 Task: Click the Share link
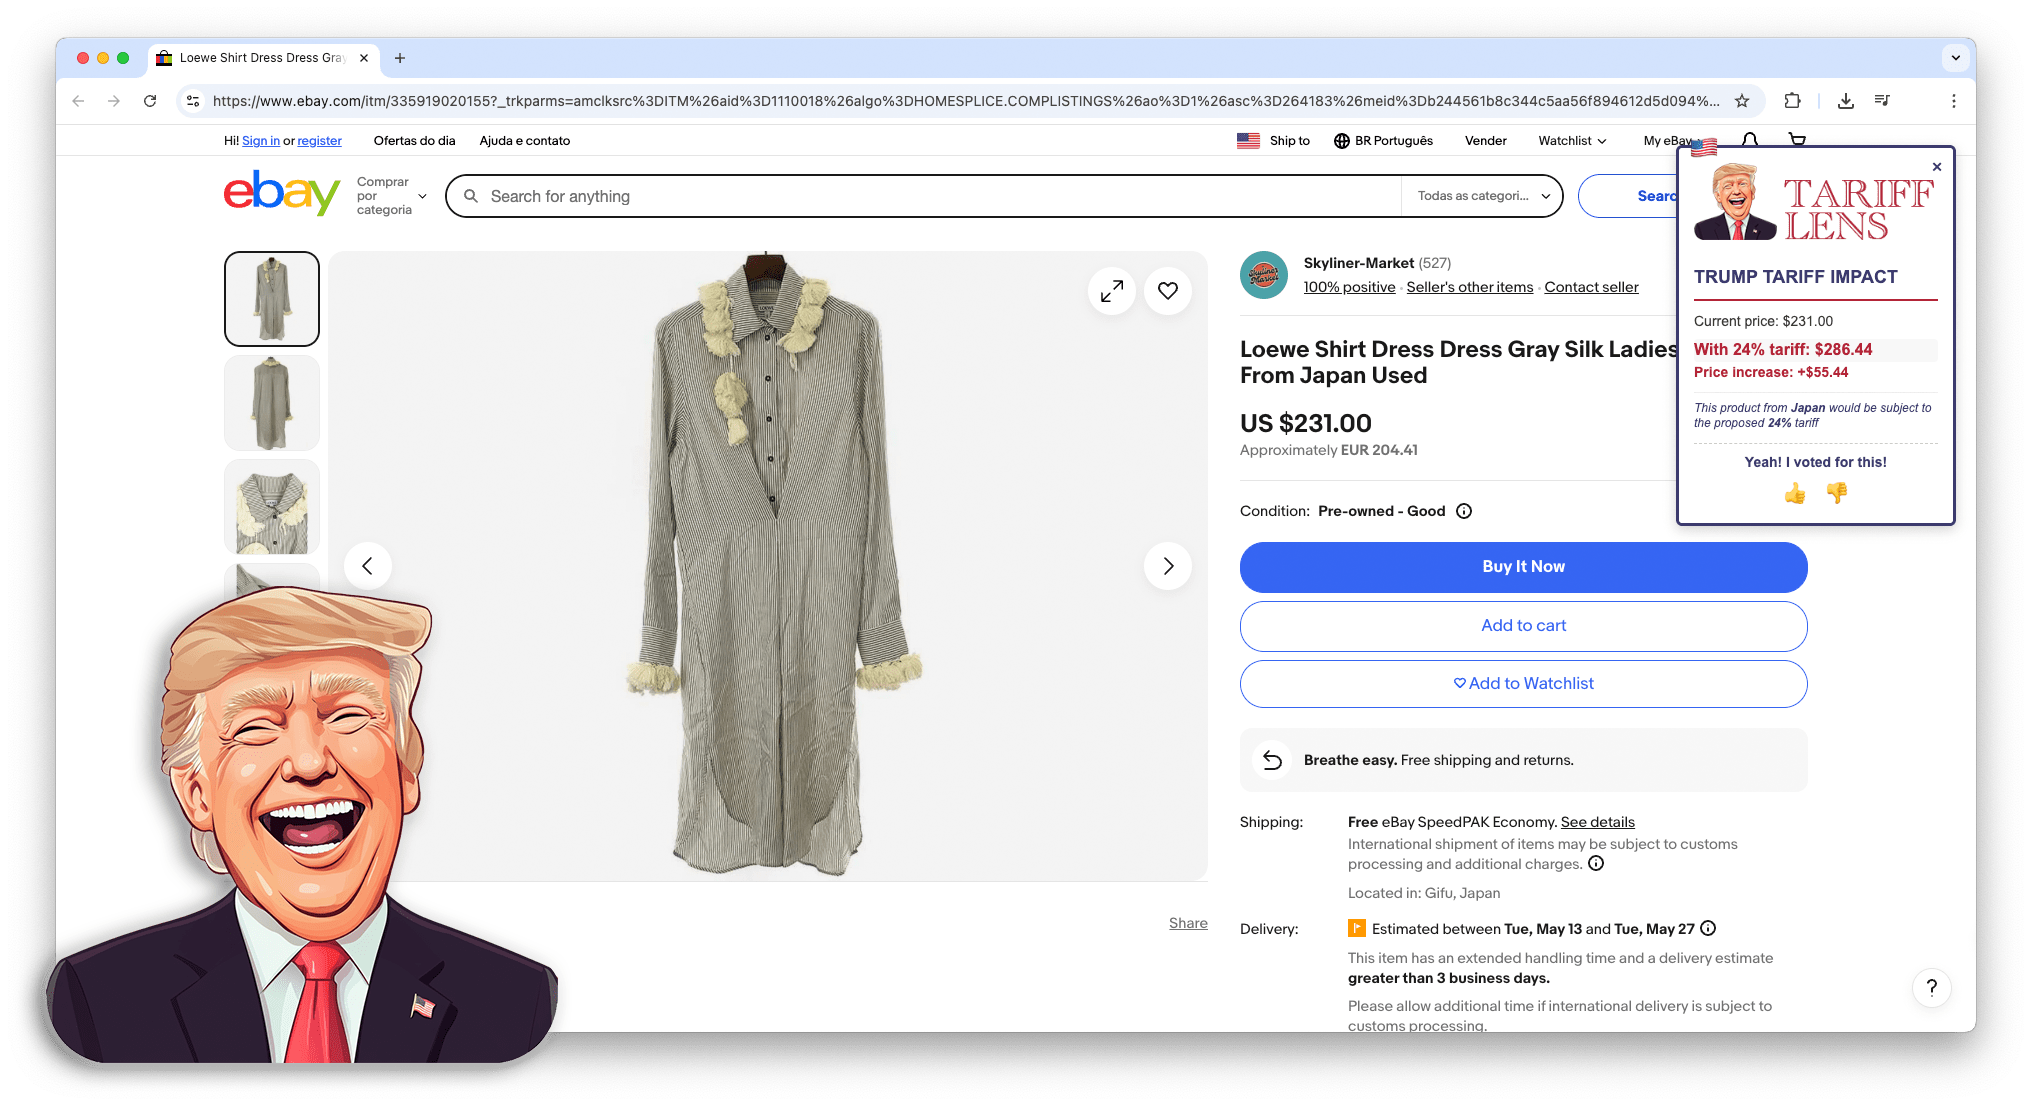(x=1188, y=923)
